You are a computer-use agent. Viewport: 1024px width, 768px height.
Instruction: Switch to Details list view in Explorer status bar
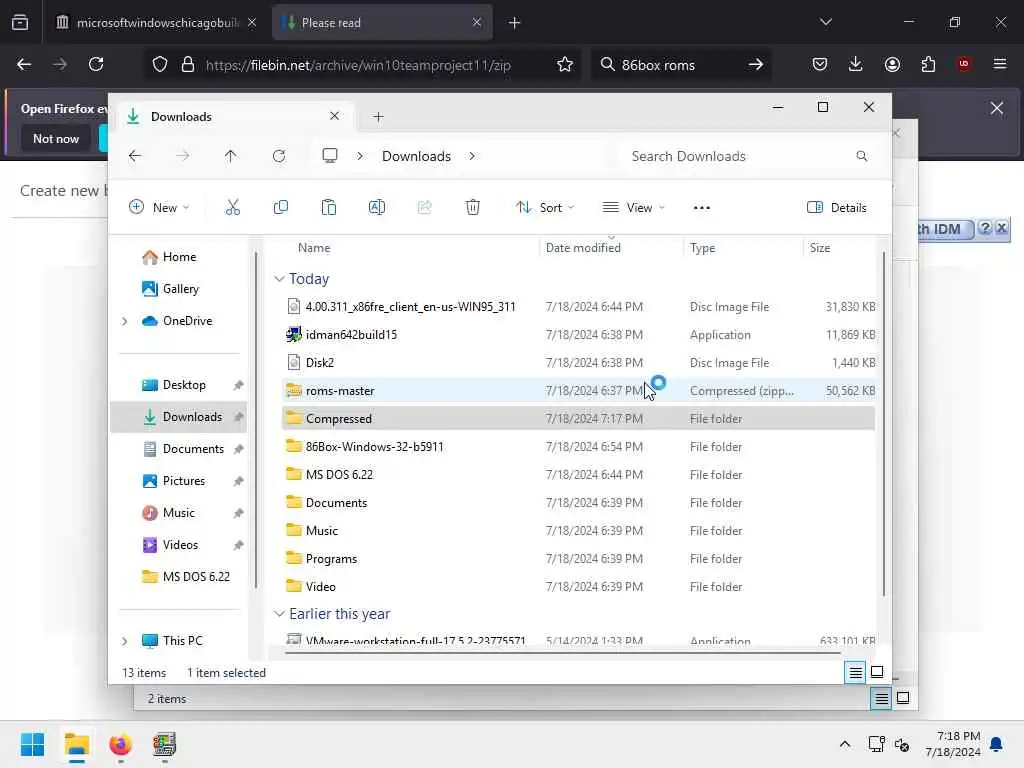pos(856,672)
